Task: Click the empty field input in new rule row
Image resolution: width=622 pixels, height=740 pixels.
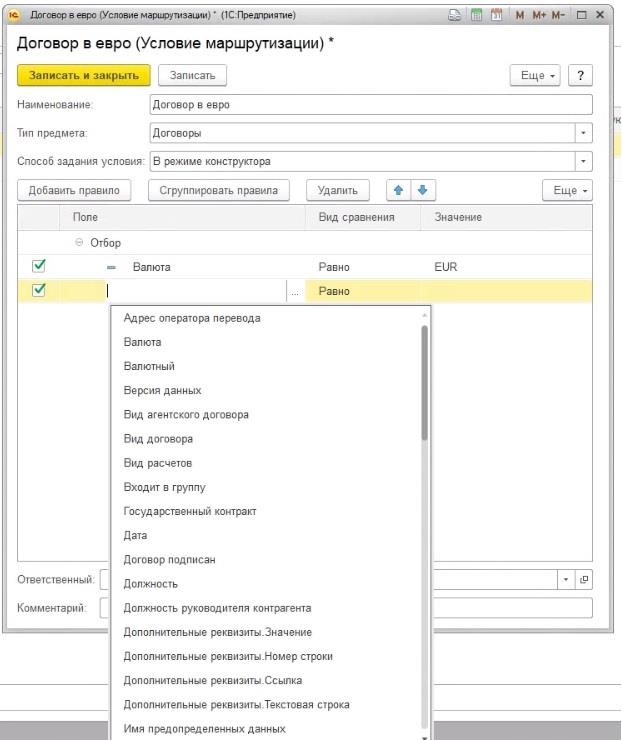Action: point(196,291)
